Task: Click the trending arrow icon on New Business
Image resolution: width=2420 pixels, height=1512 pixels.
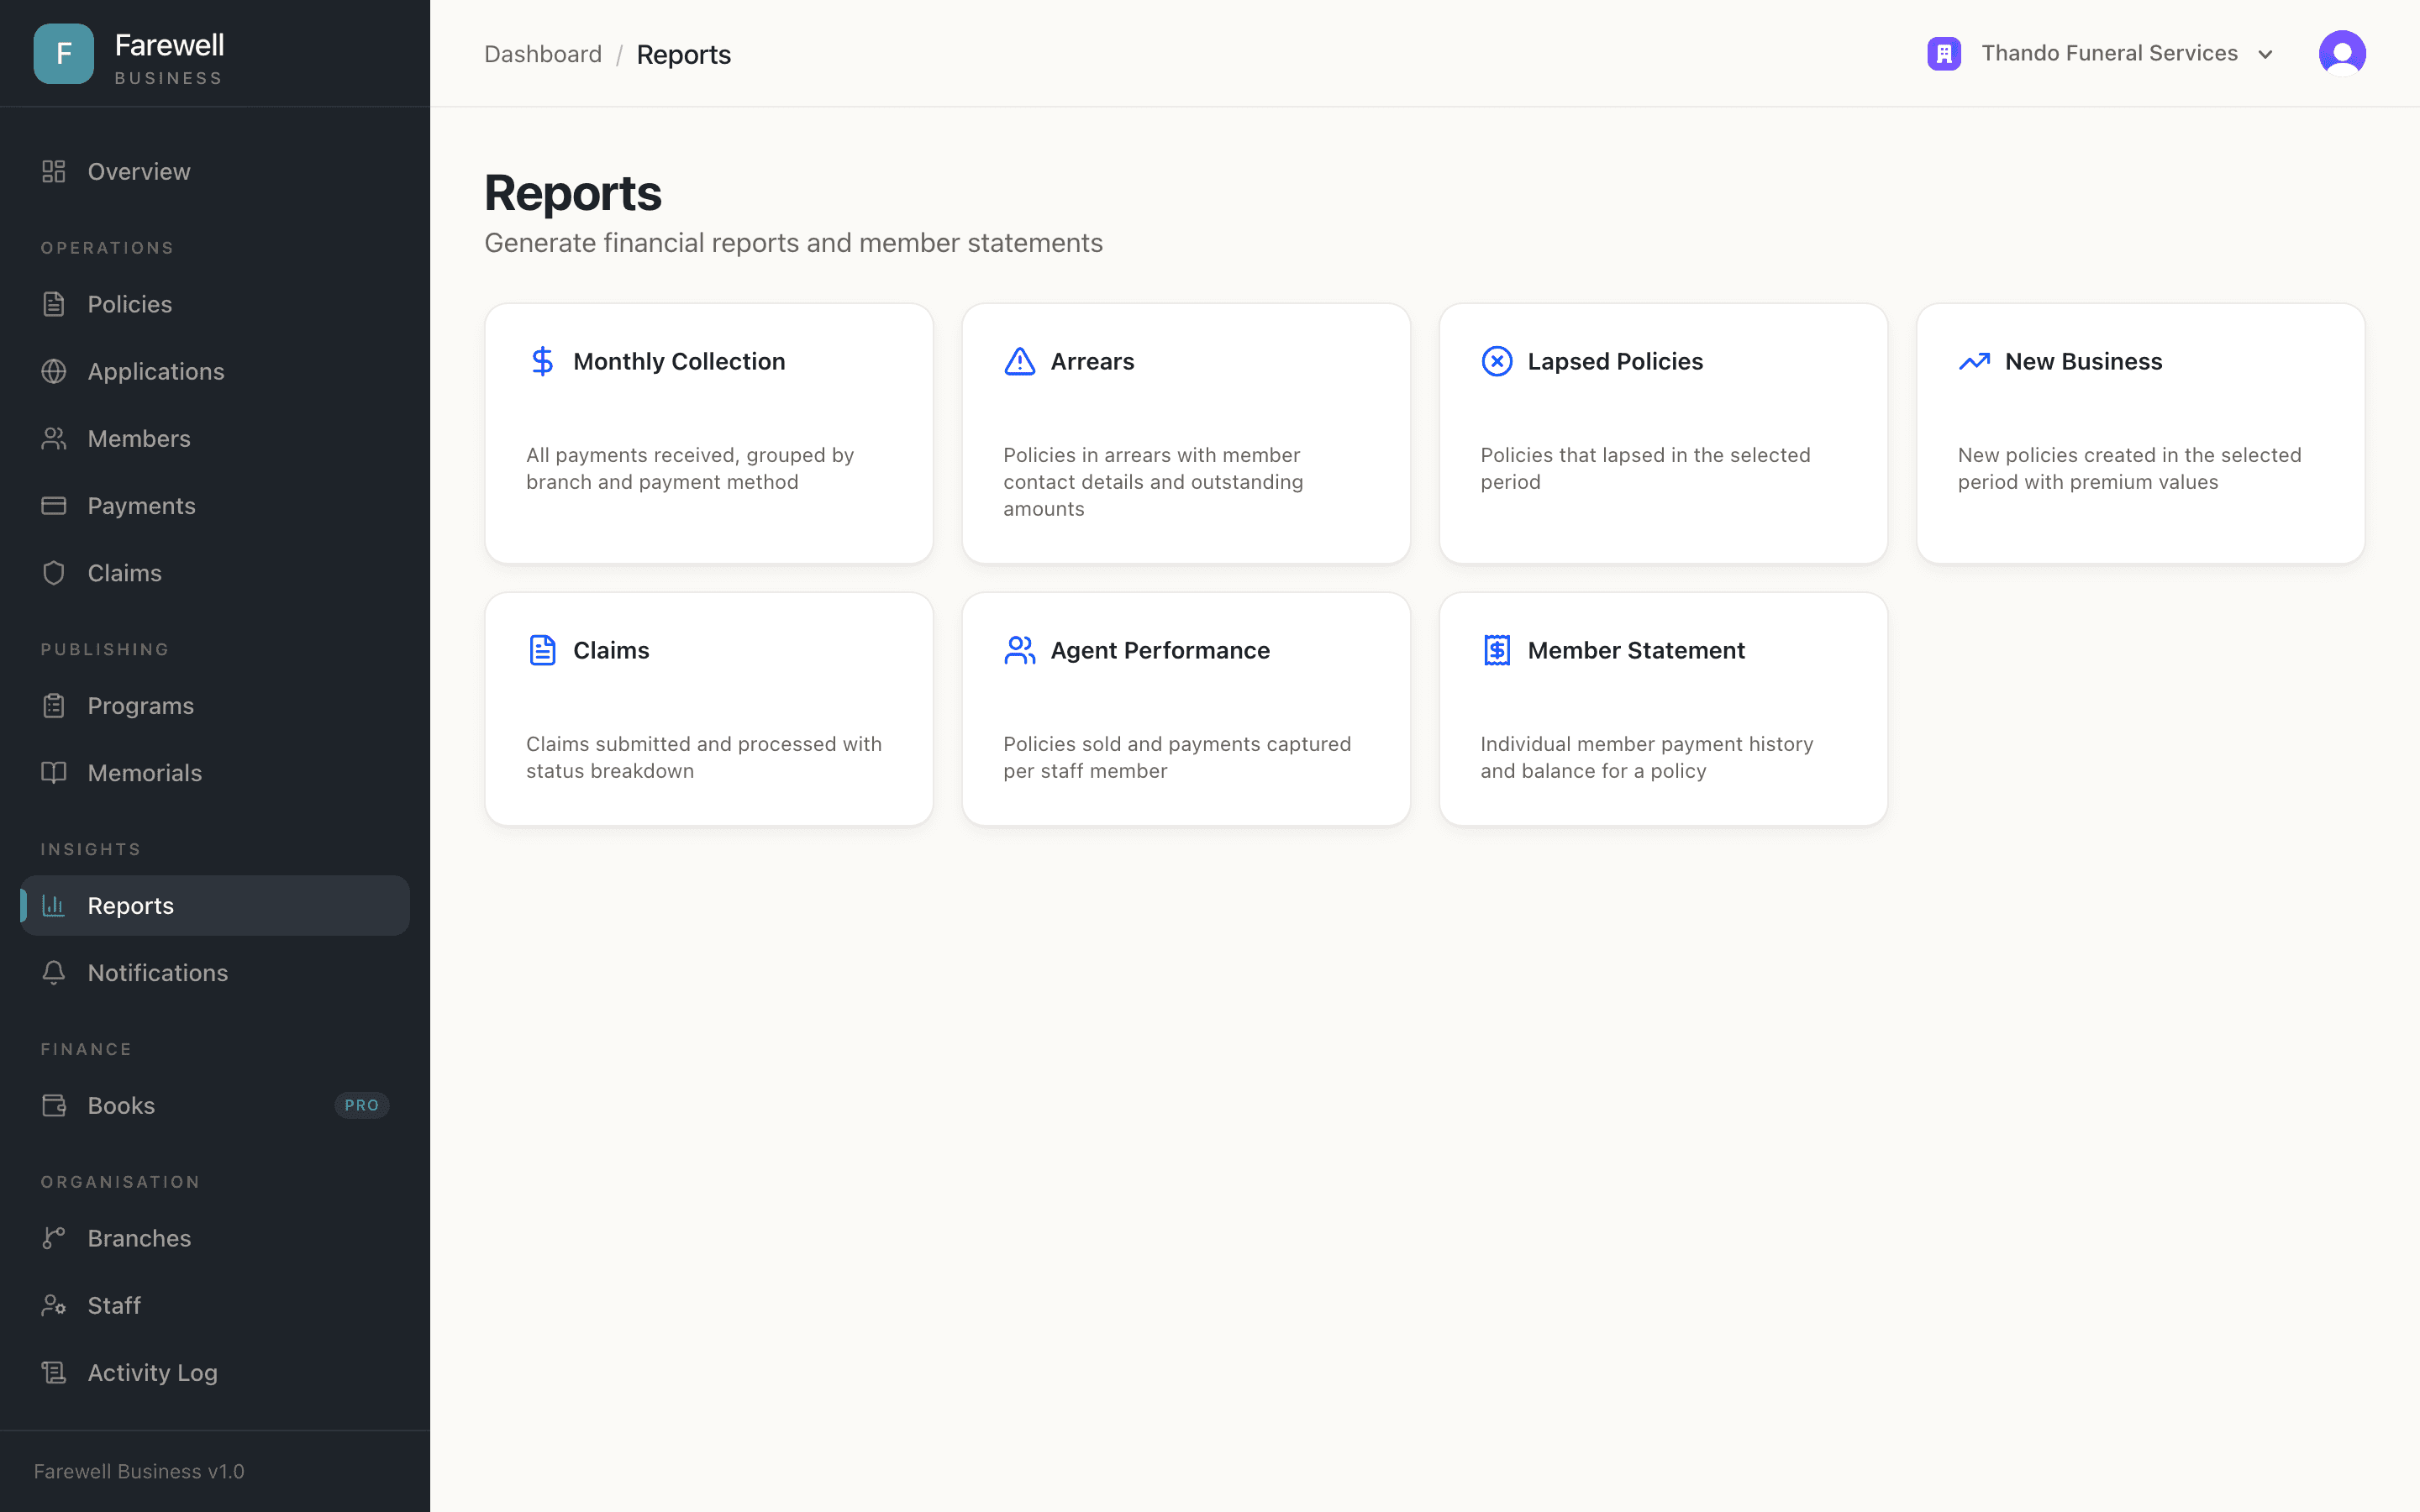Action: point(1974,361)
